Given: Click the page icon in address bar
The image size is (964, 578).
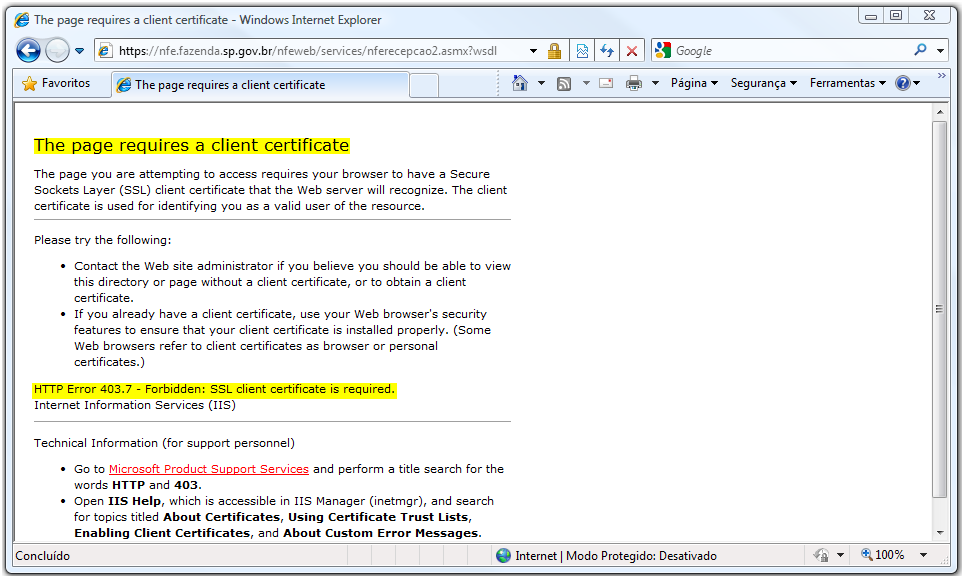Looking at the screenshot, I should pyautogui.click(x=105, y=51).
